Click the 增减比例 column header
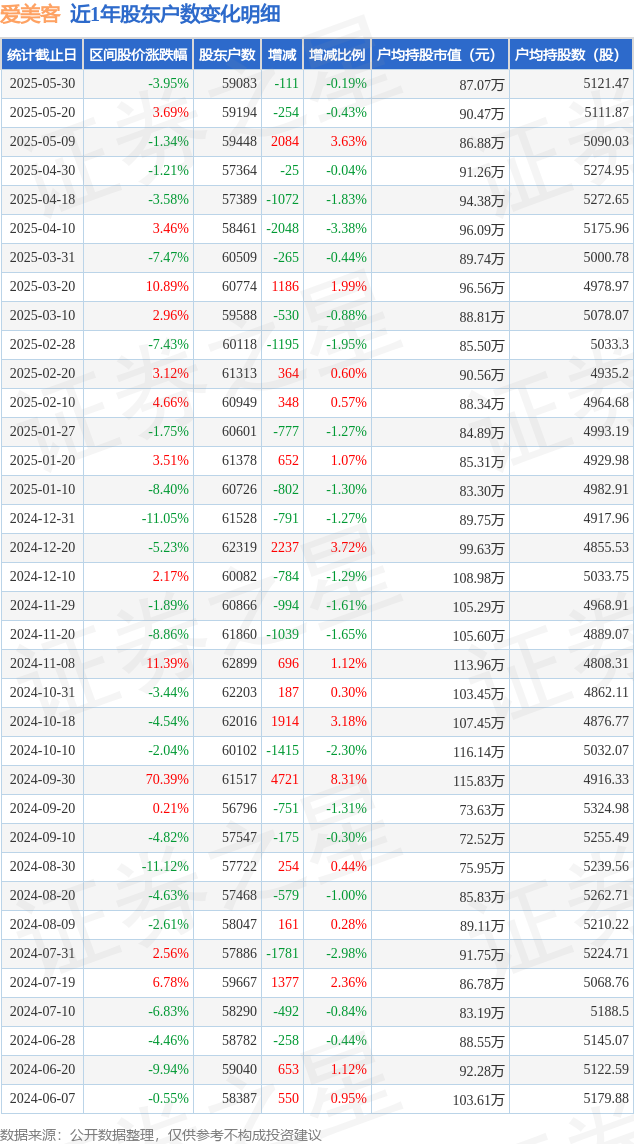 pos(336,55)
